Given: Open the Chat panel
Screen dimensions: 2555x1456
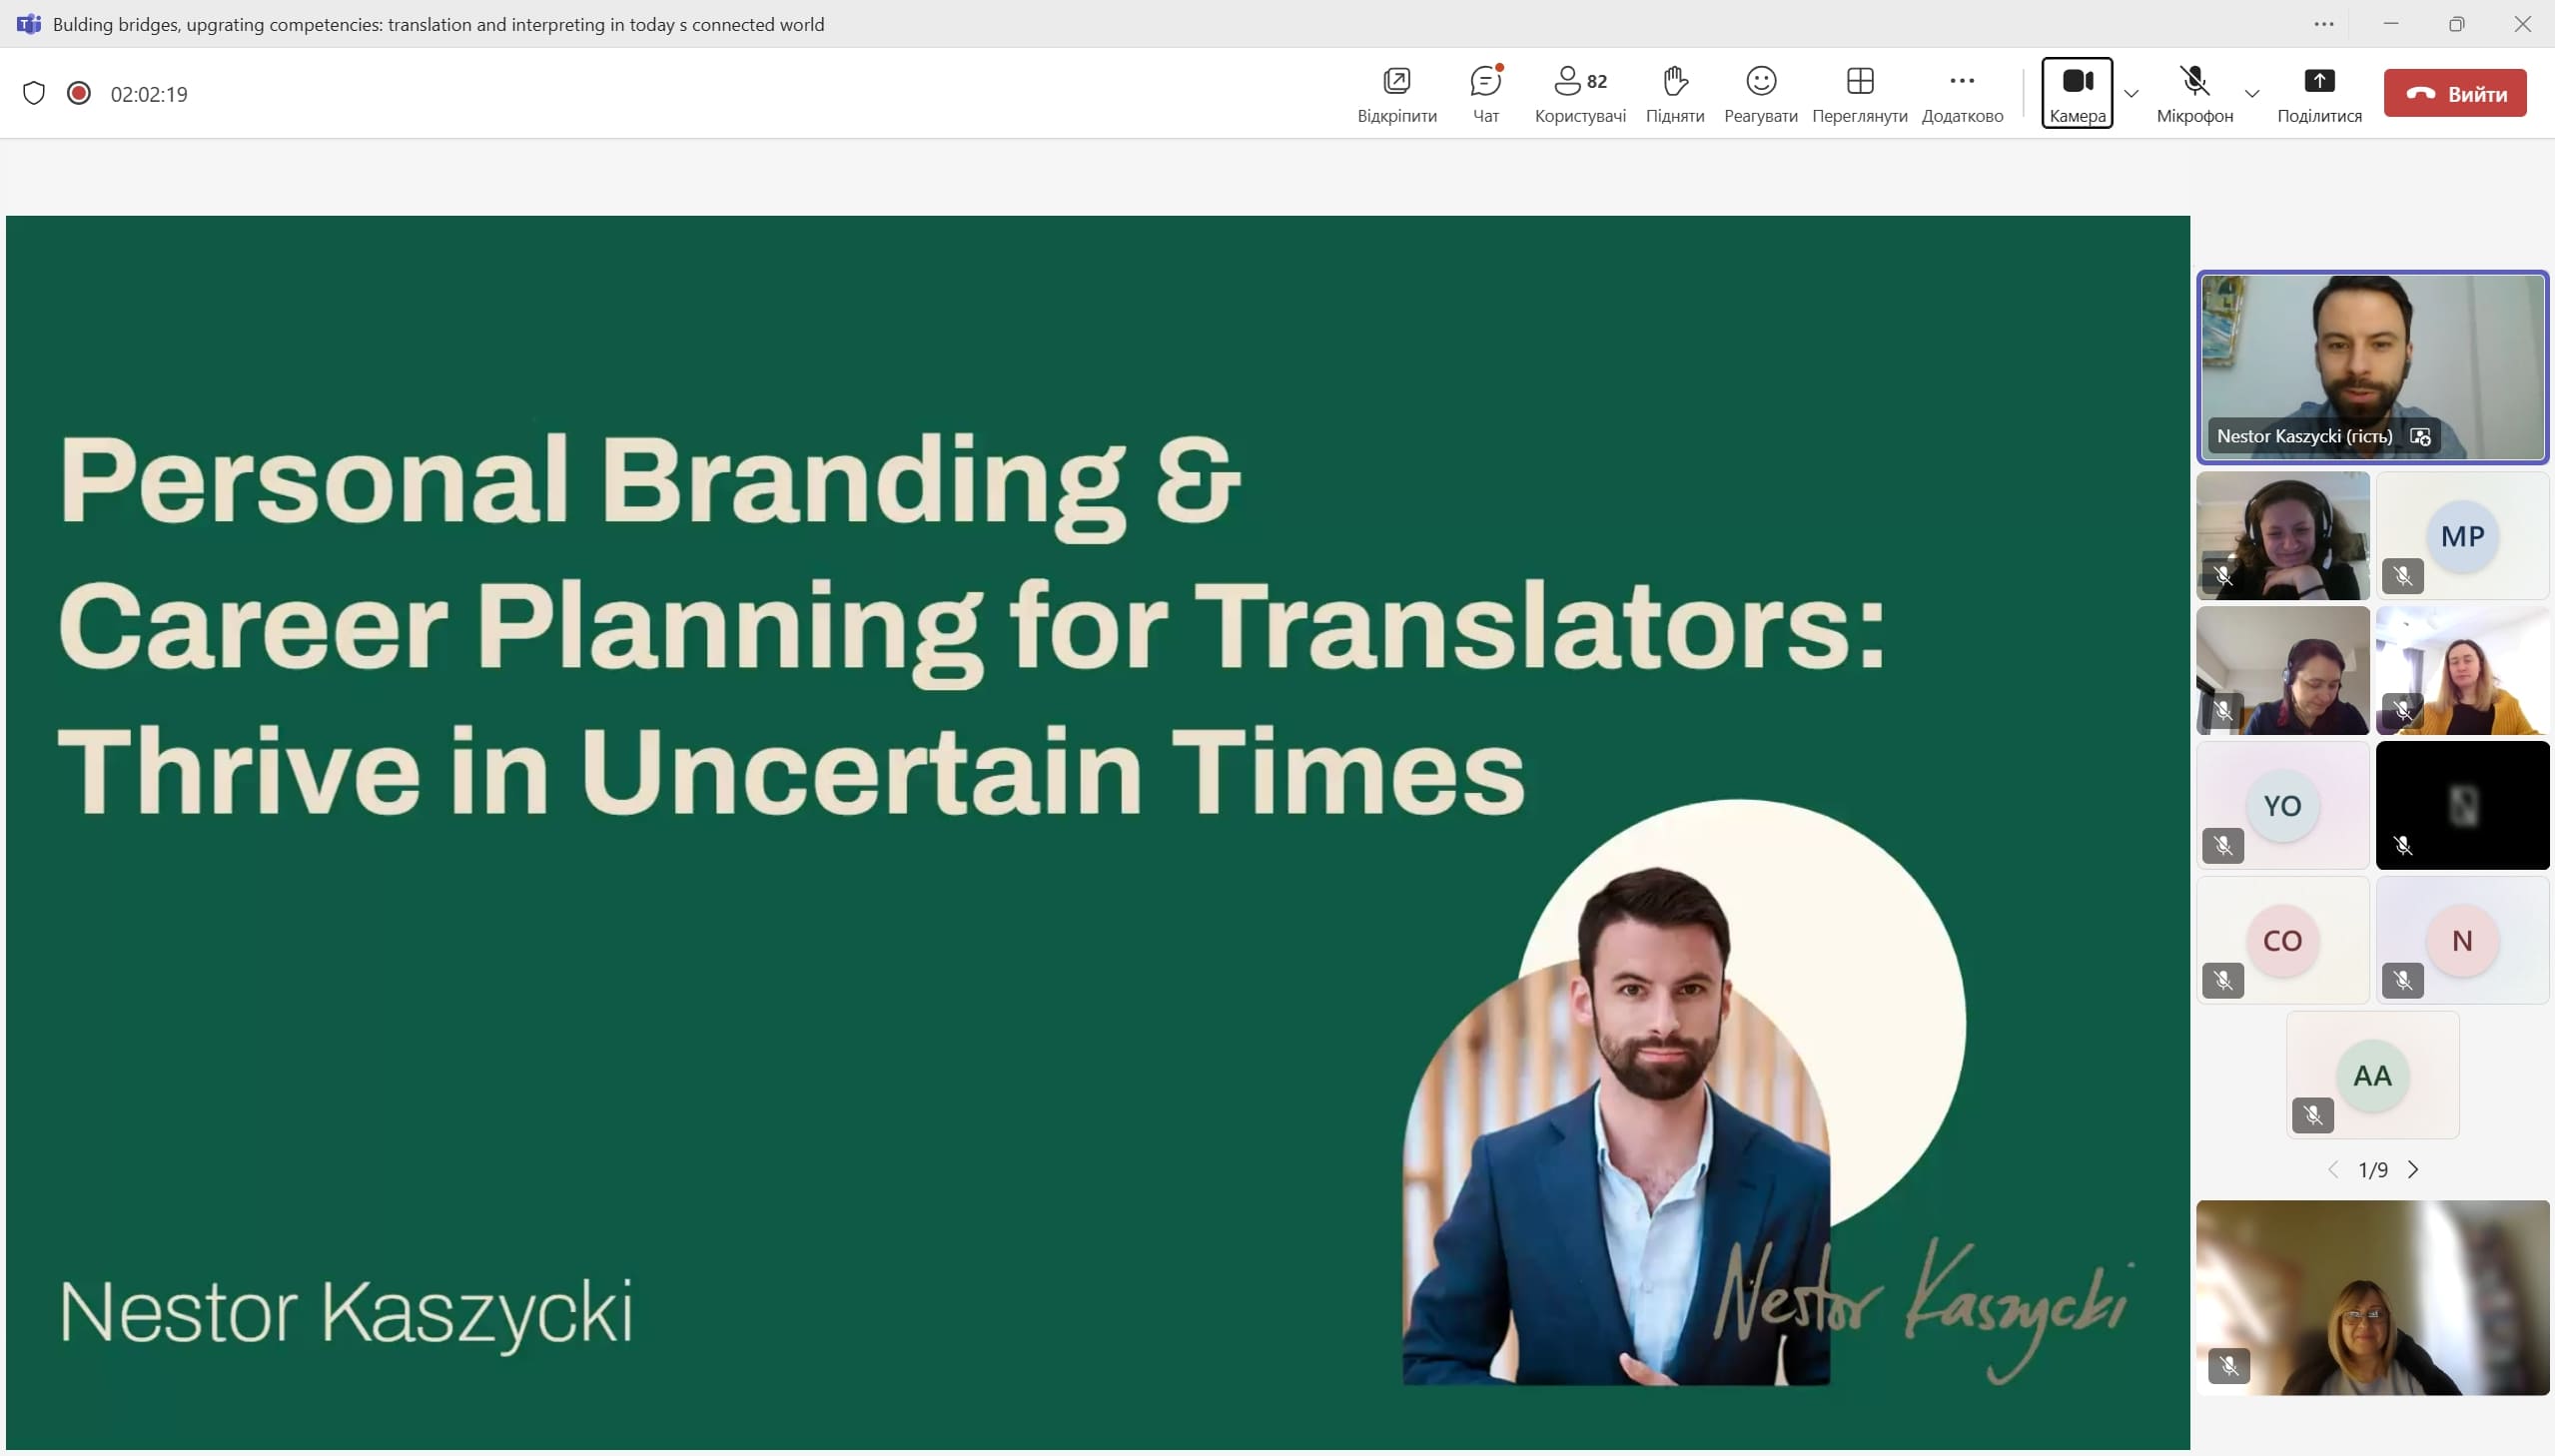Looking at the screenshot, I should tap(1485, 93).
